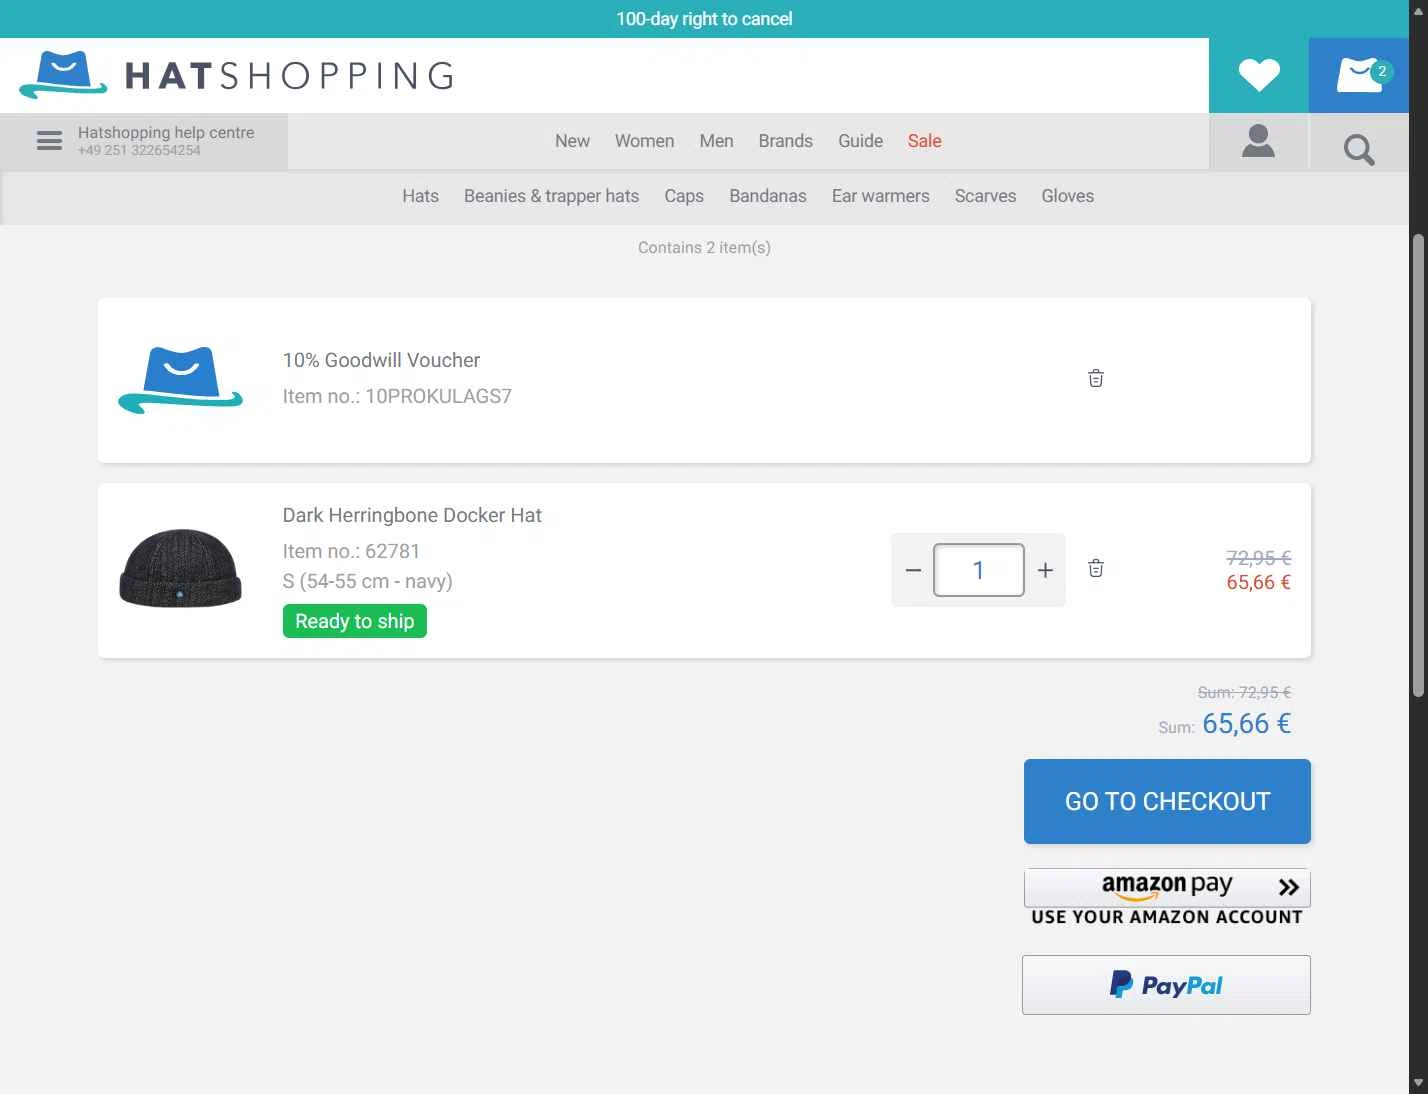Browse the Ear warmers category
This screenshot has height=1094, width=1428.
[880, 196]
